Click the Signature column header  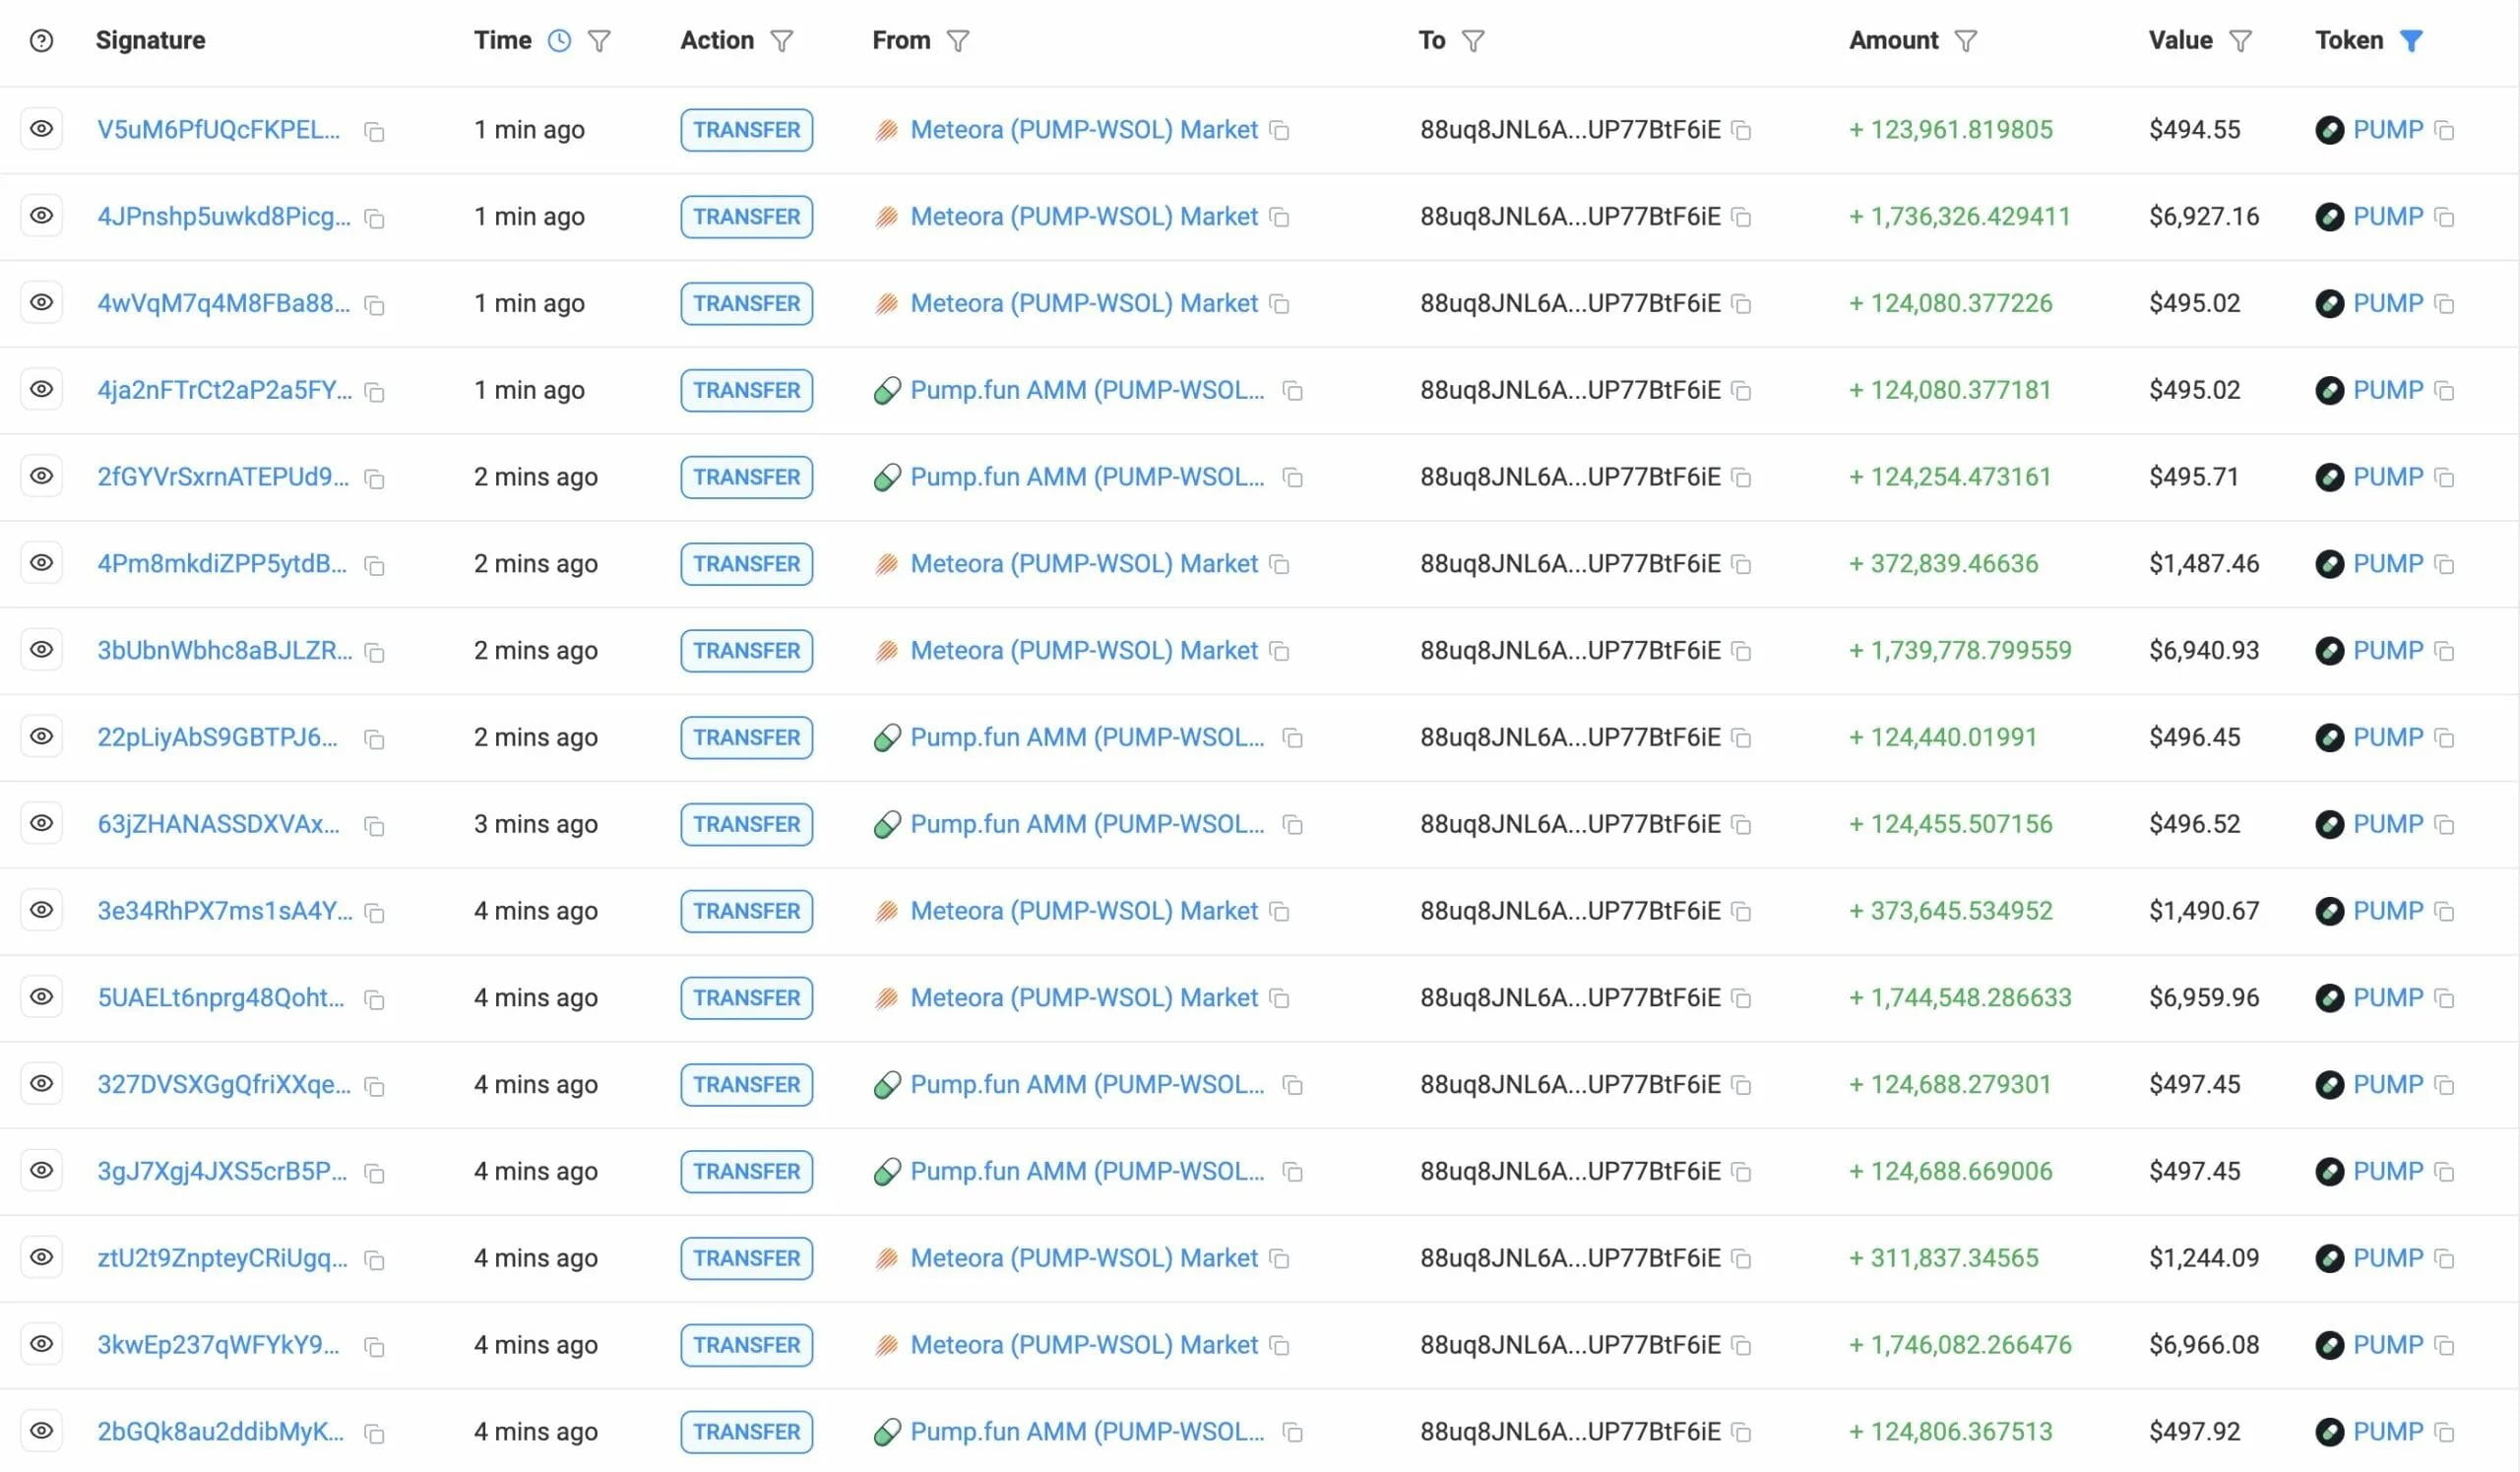[151, 40]
